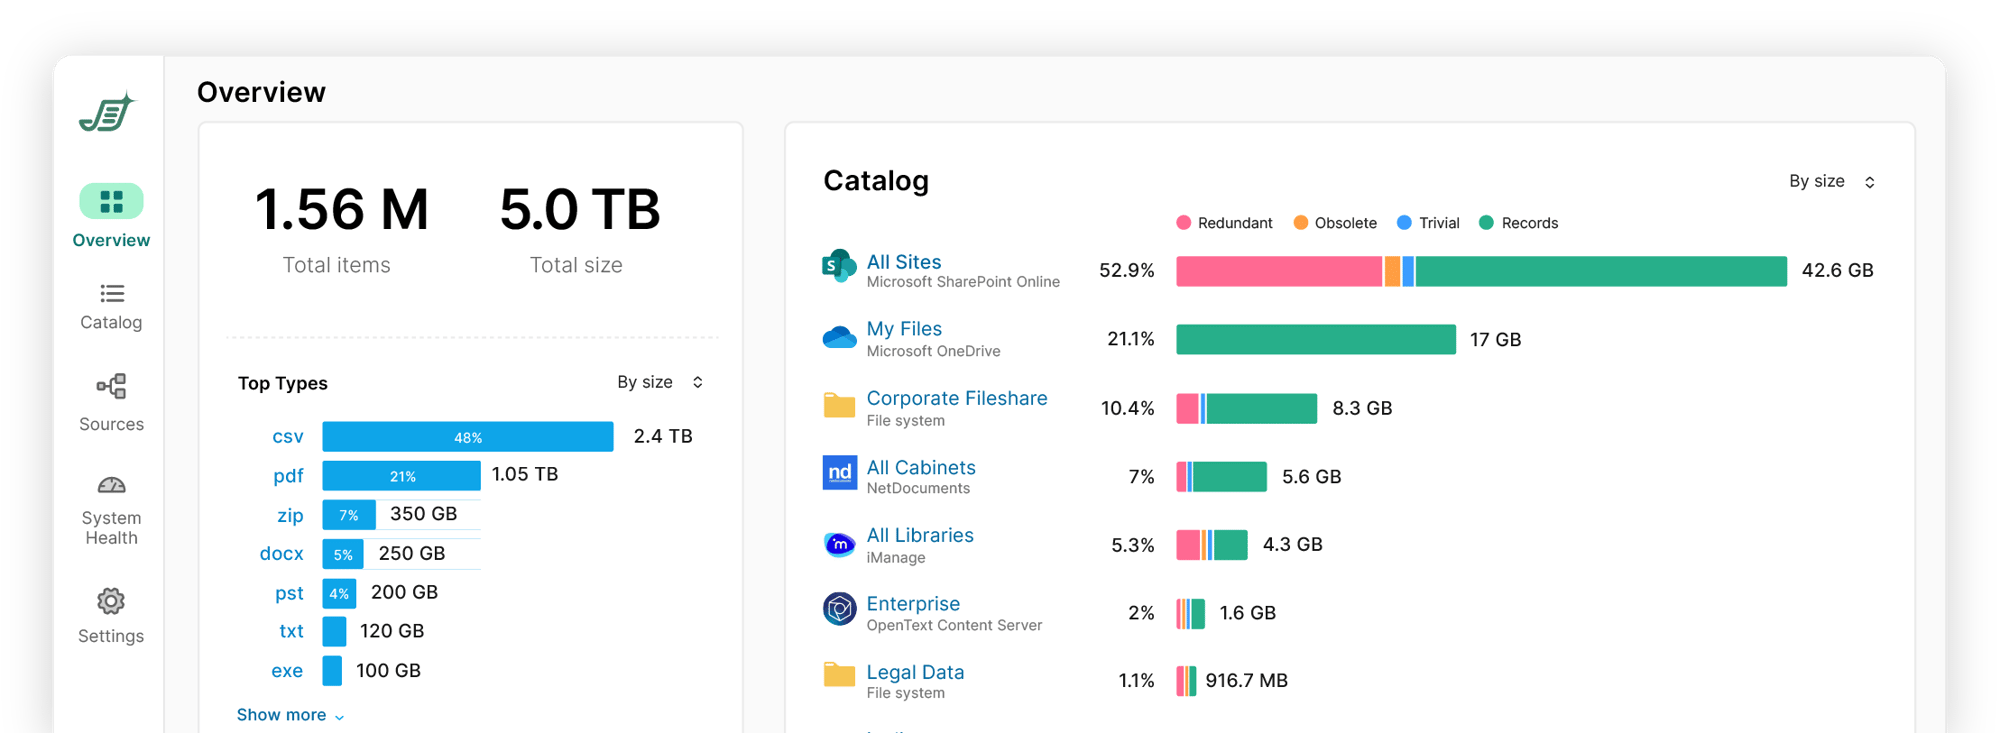The height and width of the screenshot is (733, 2000).
Task: Go to the Settings menu label
Action: coord(111,636)
